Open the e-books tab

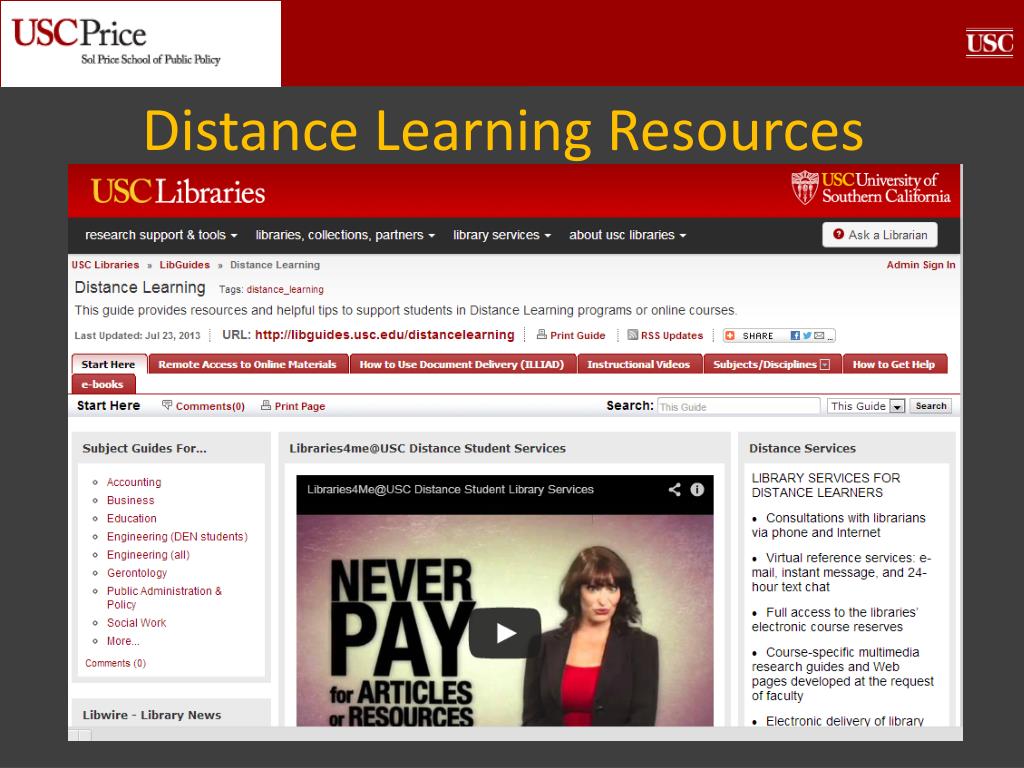(103, 385)
